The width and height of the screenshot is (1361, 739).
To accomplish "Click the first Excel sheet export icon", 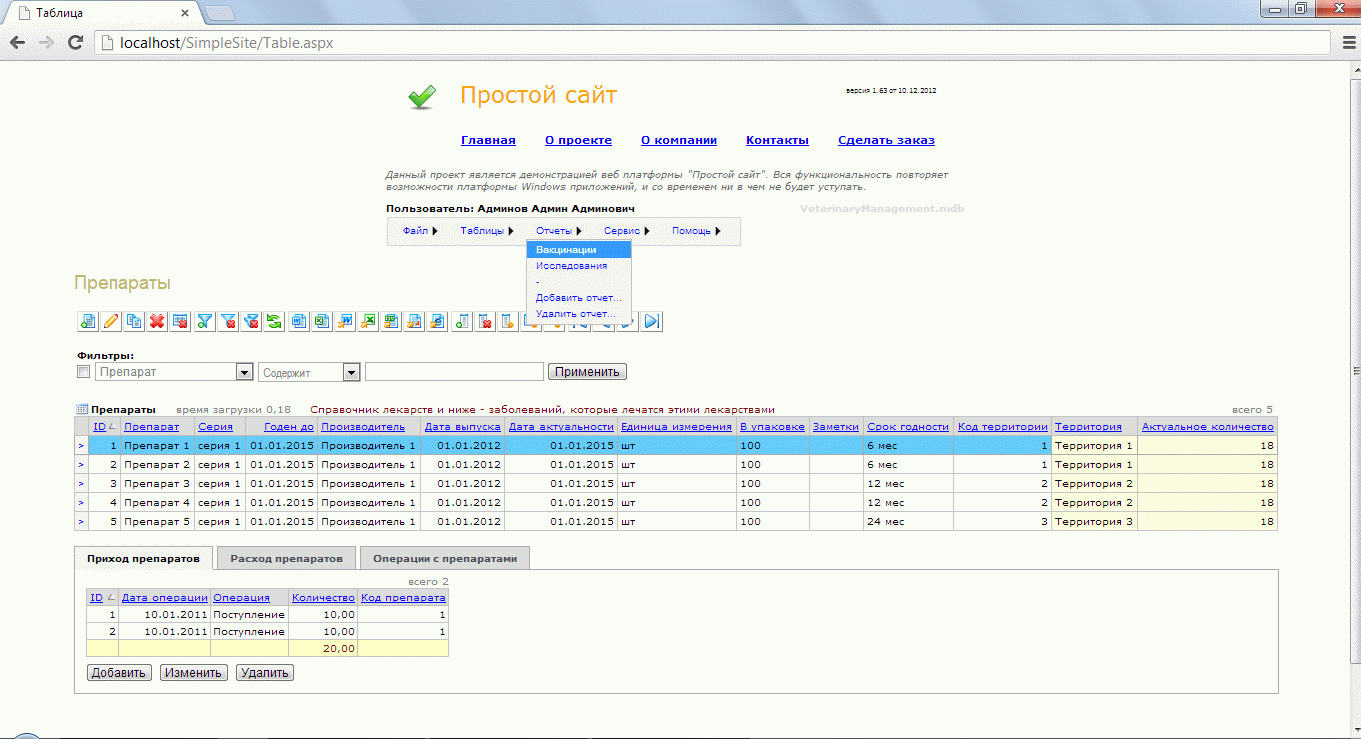I will pyautogui.click(x=321, y=321).
